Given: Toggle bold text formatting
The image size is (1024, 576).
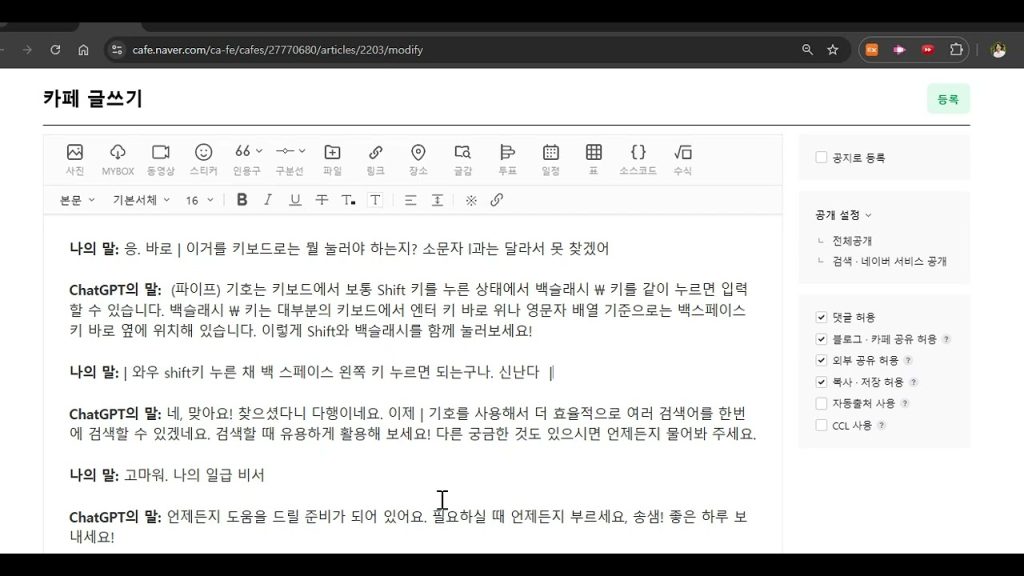Looking at the screenshot, I should point(242,200).
